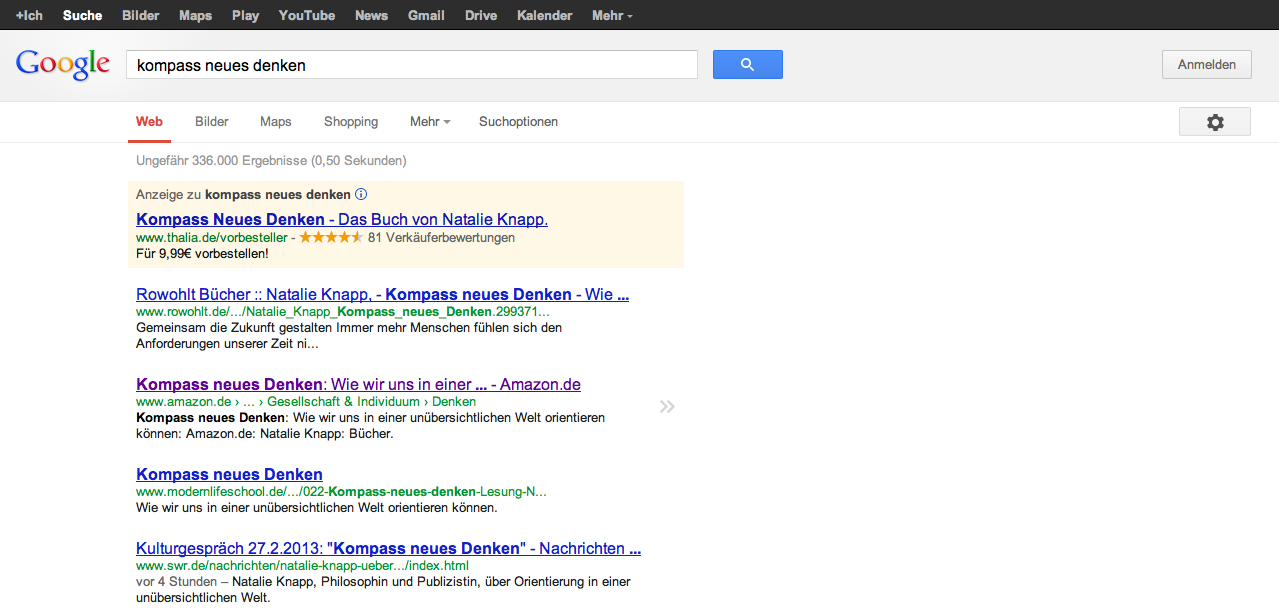Click the Google logo
Viewport: 1279px width, 614px height.
click(63, 64)
